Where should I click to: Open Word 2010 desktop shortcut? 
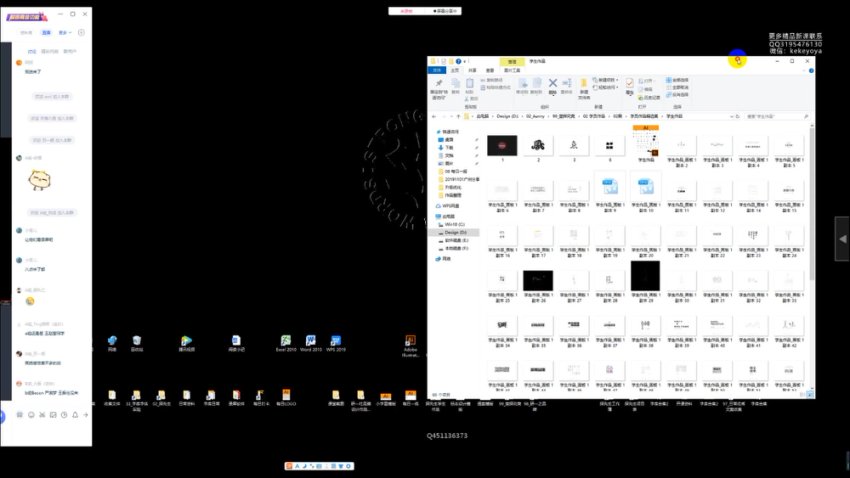point(311,344)
